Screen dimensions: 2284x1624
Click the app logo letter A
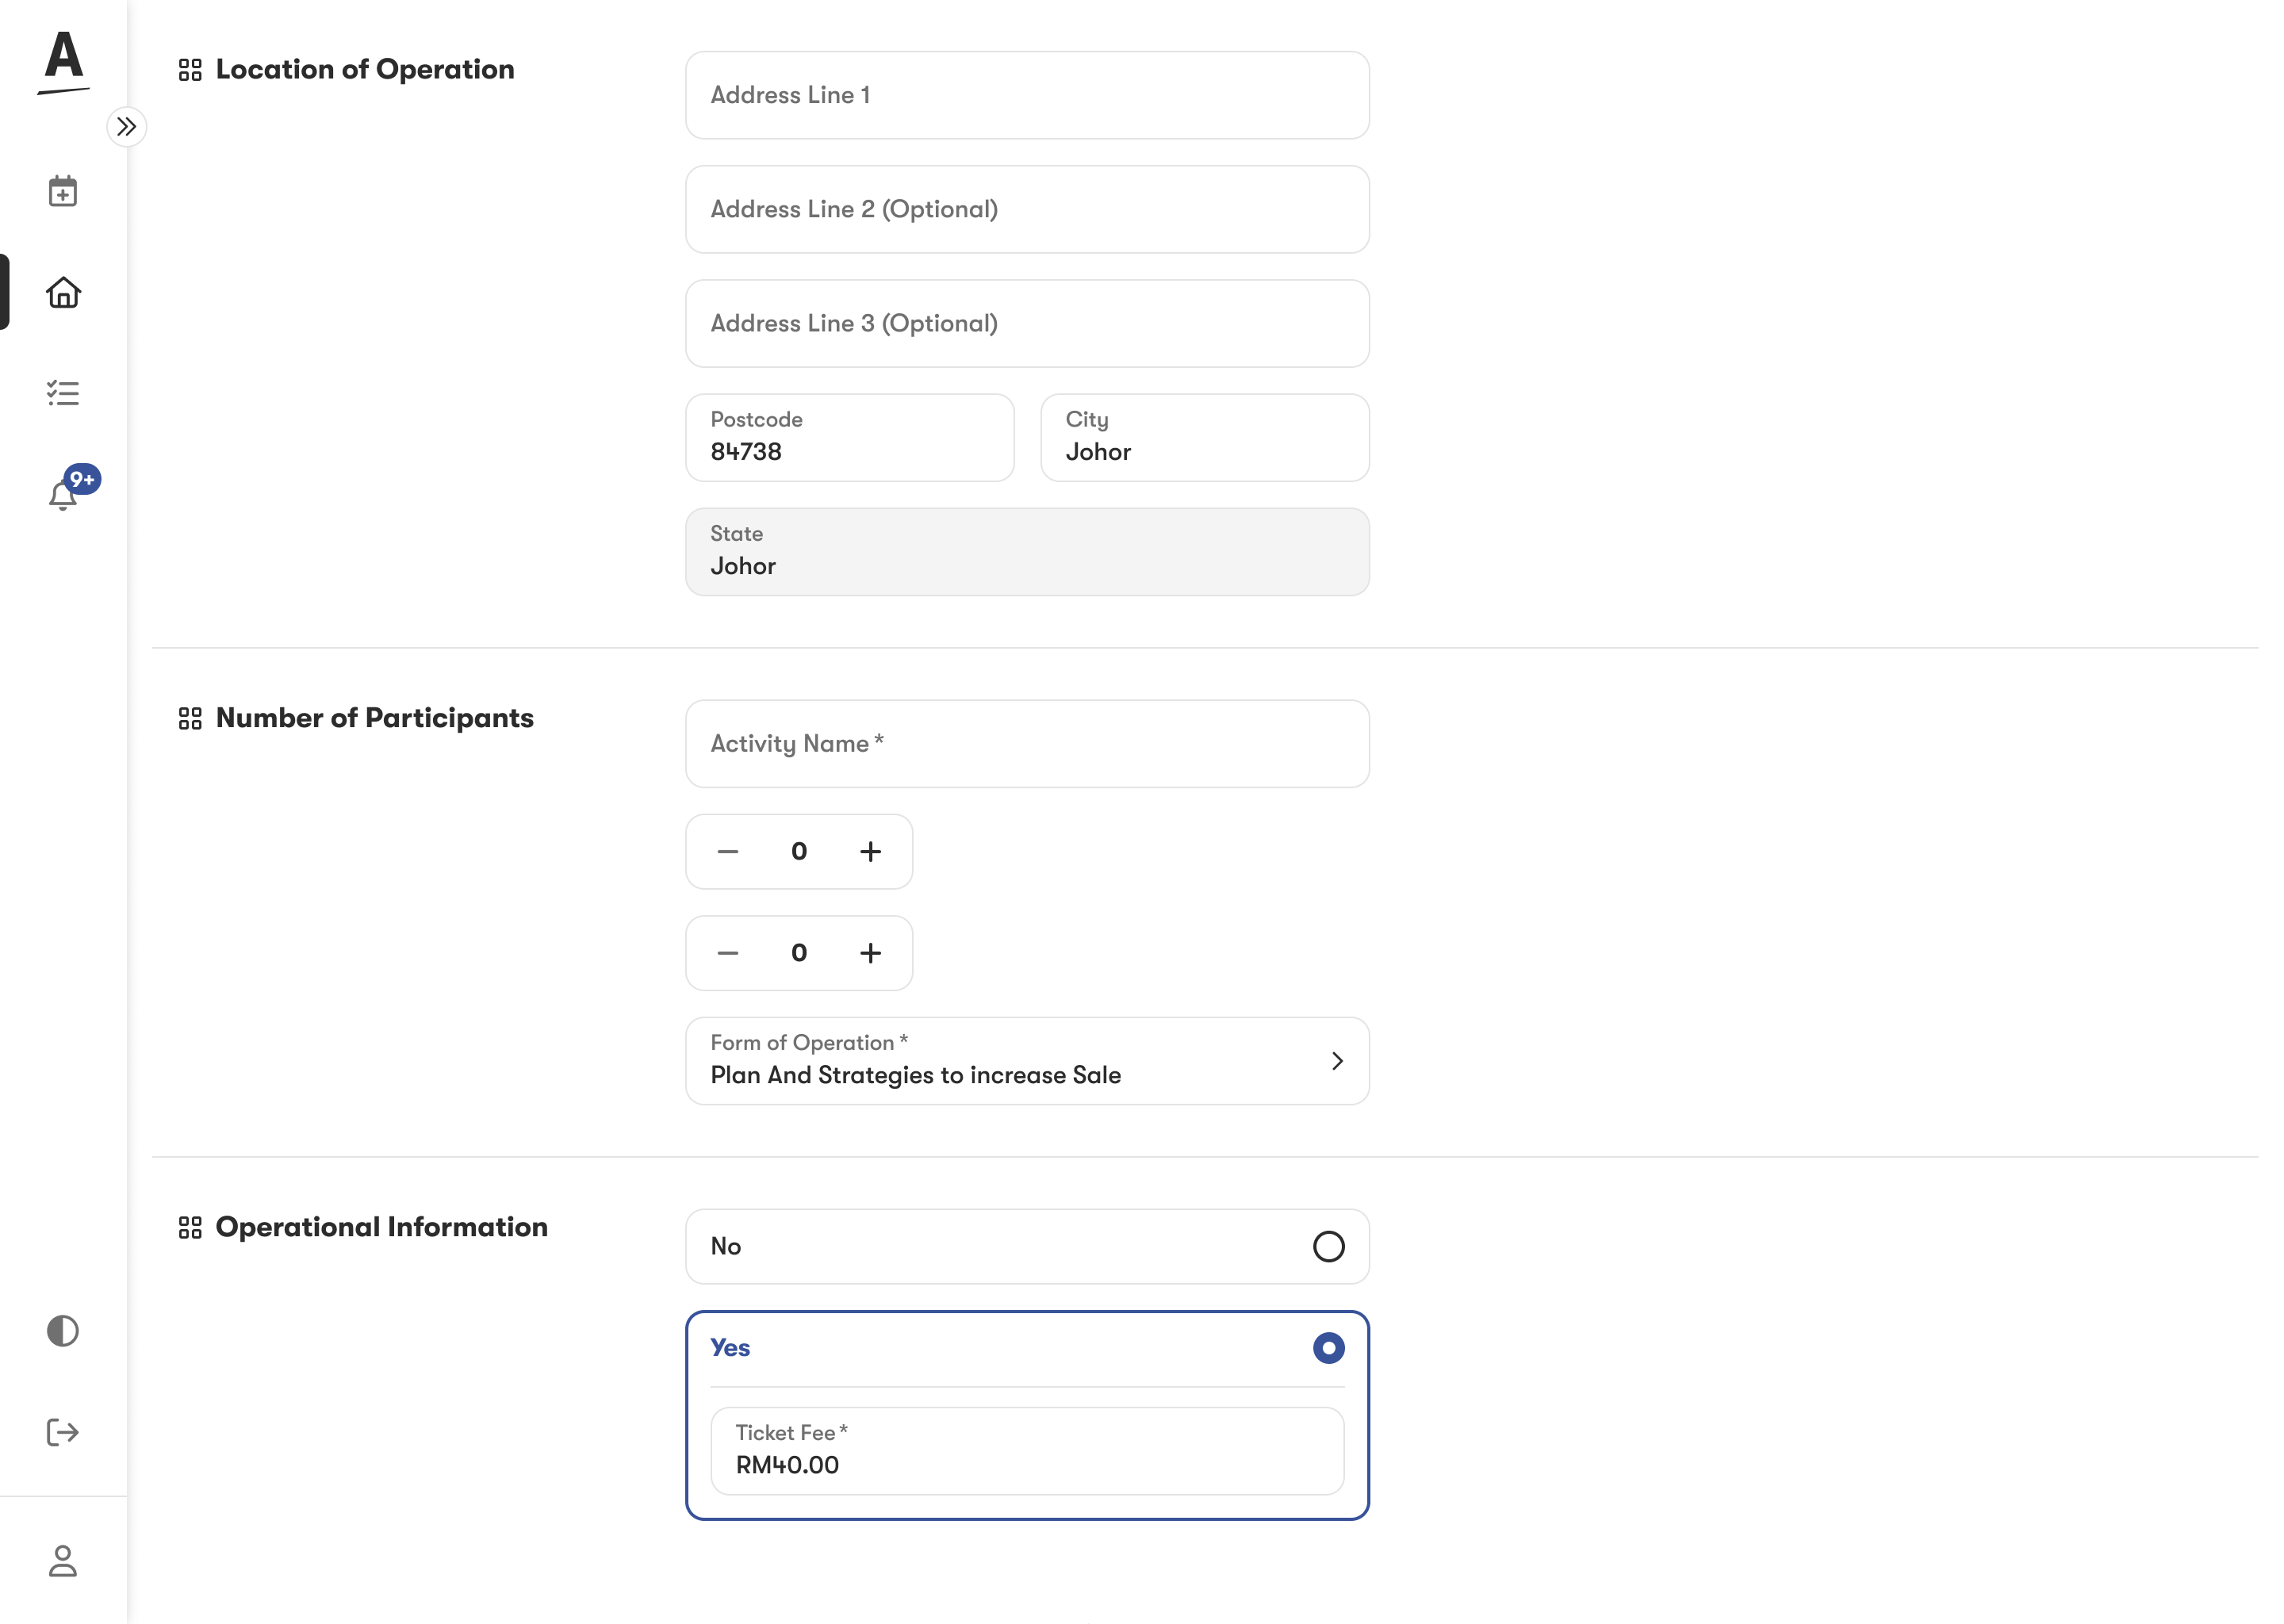pos(63,60)
